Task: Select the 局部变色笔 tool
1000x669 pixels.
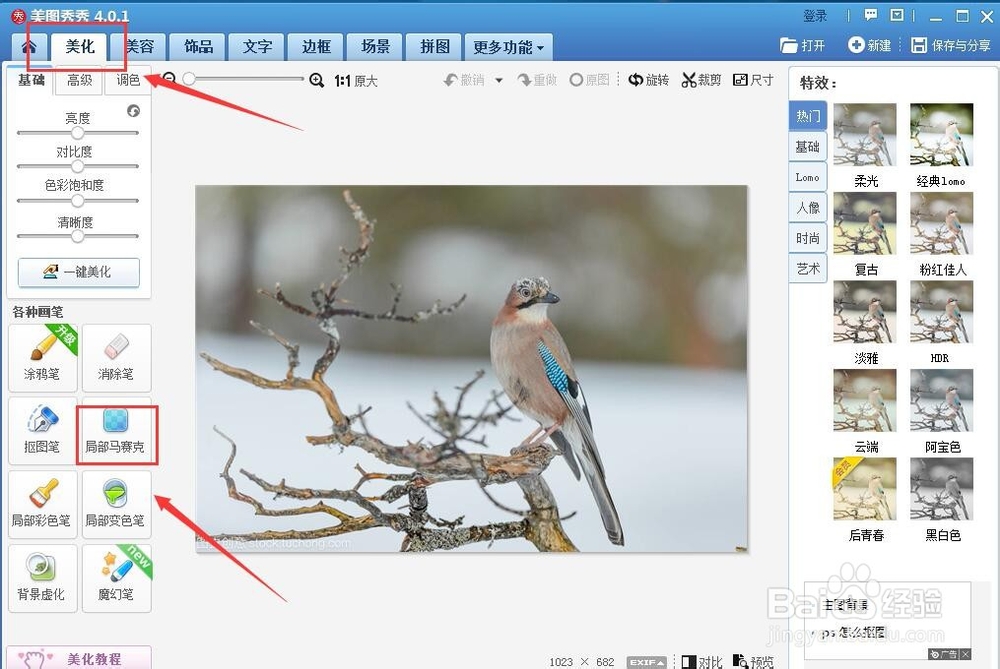Action: tap(116, 504)
